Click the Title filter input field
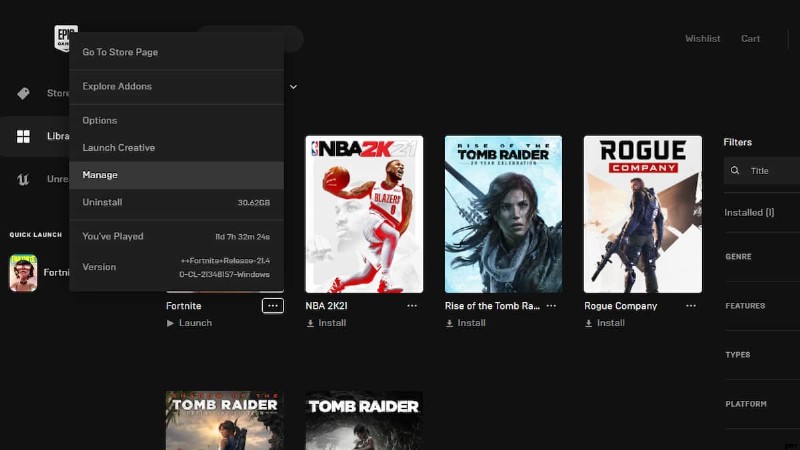 pyautogui.click(x=762, y=170)
